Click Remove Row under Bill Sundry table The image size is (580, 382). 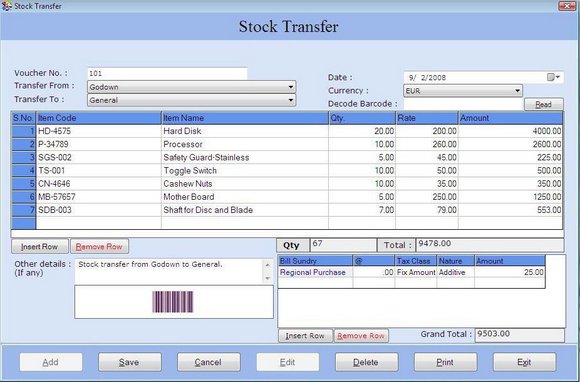(x=361, y=336)
